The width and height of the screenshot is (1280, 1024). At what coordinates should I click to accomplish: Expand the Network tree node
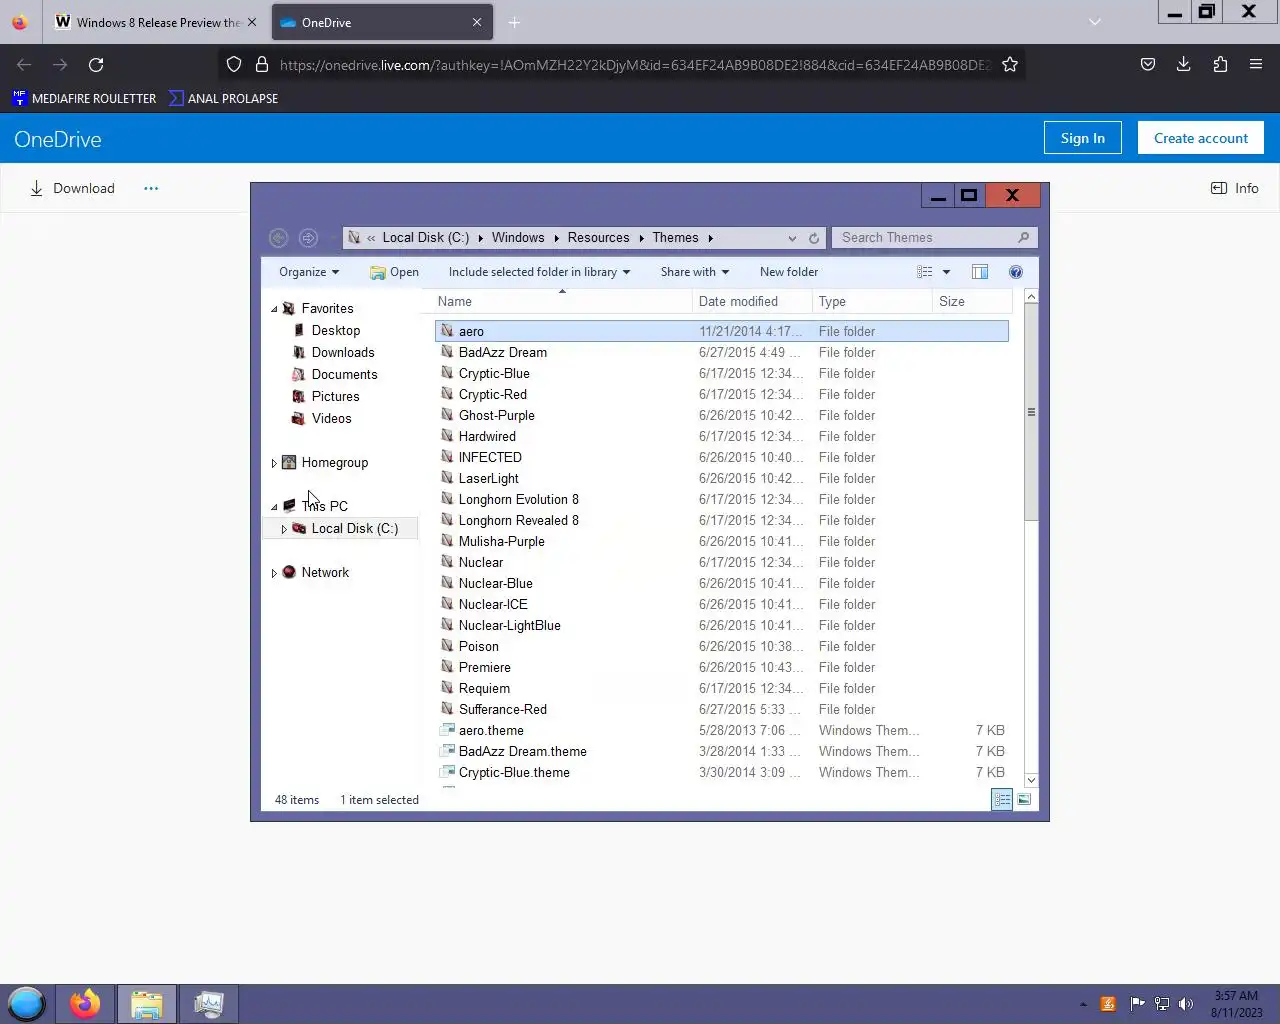pyautogui.click(x=274, y=573)
